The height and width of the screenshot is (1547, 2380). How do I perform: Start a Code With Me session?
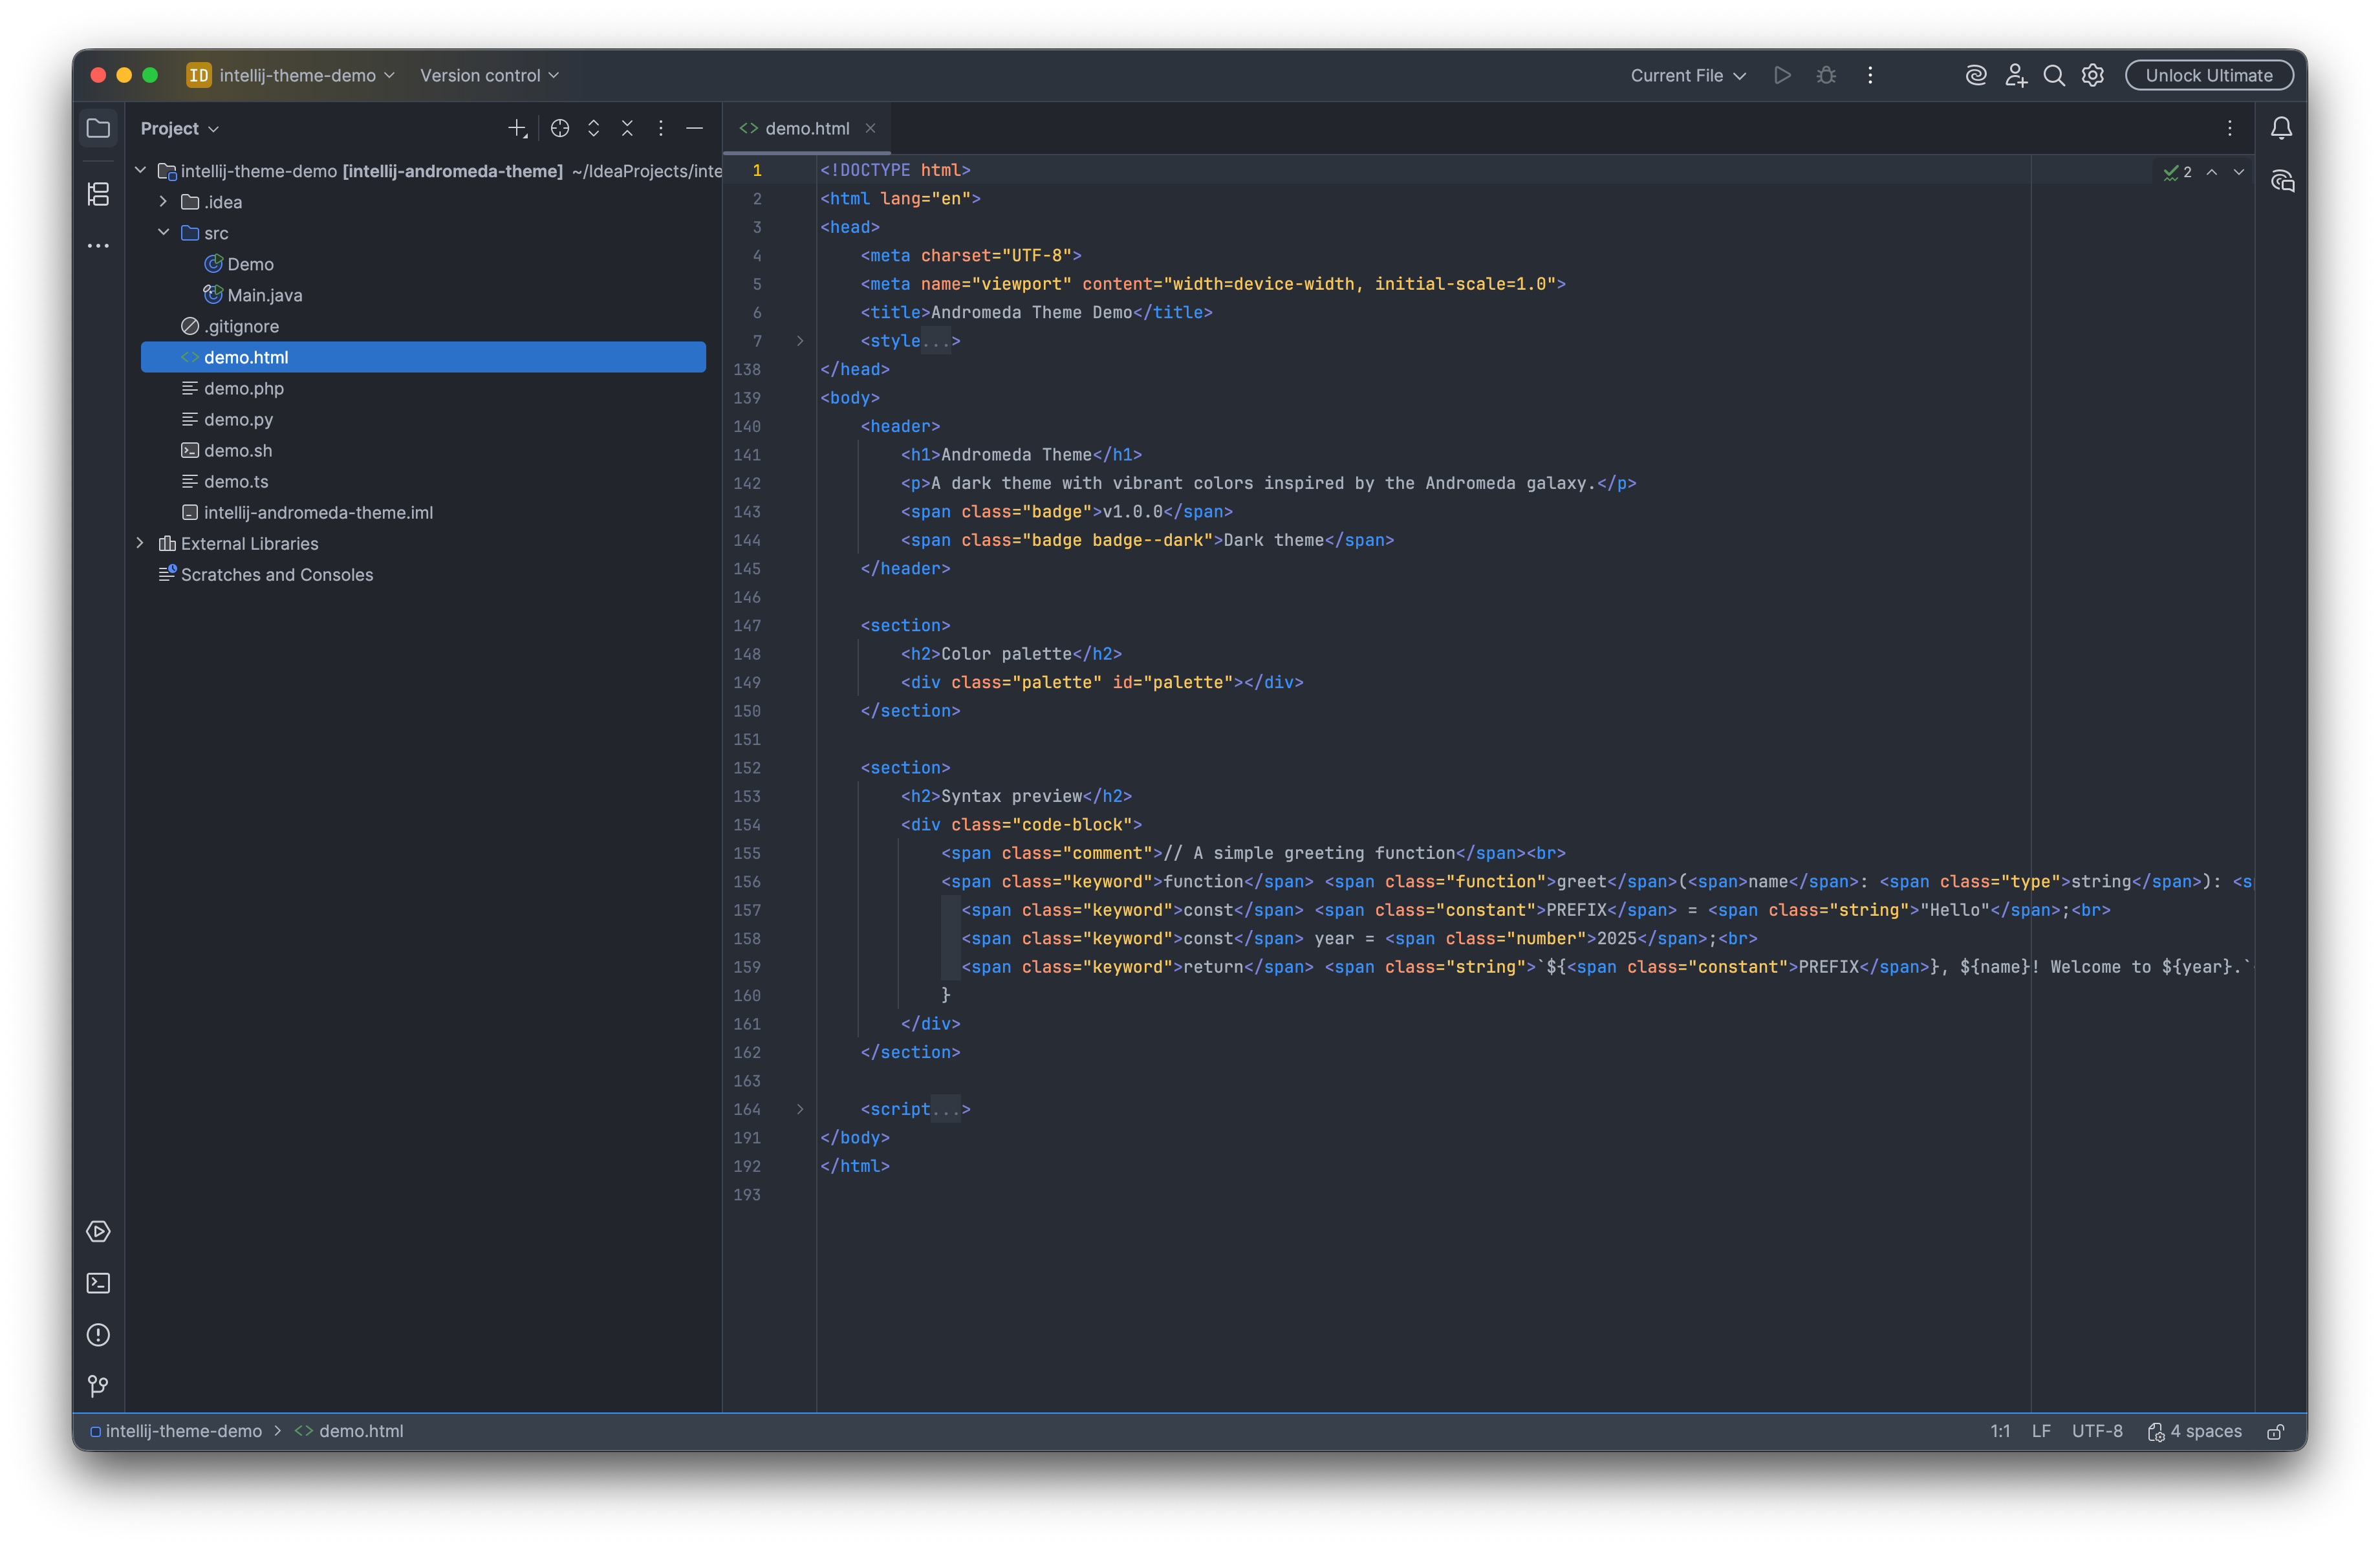point(2016,75)
